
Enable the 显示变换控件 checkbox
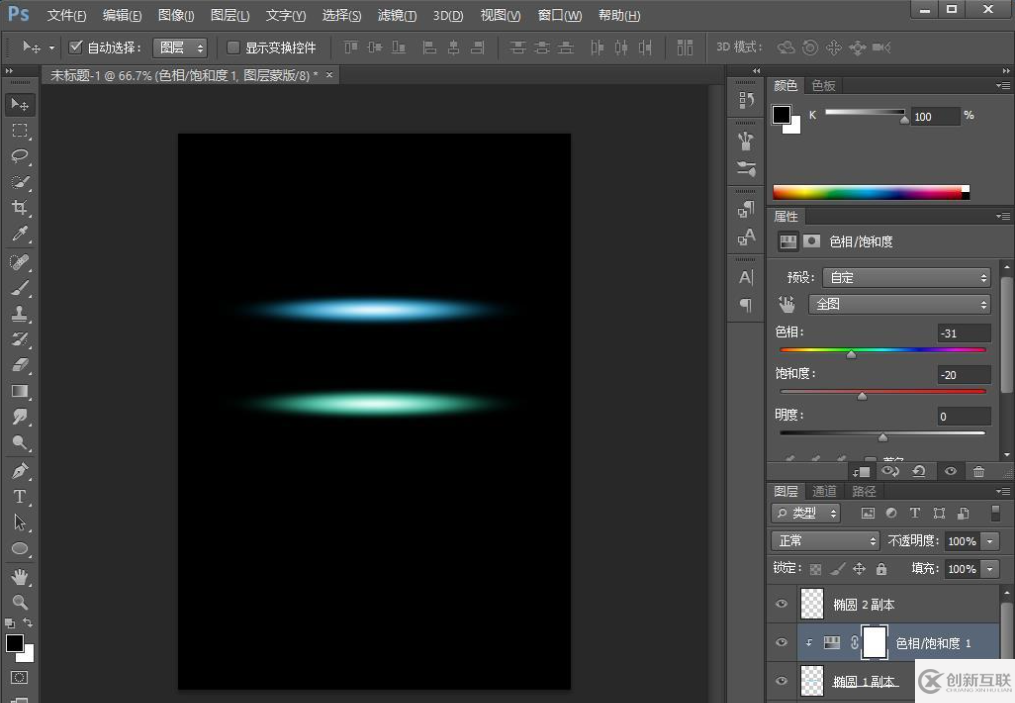tap(233, 47)
